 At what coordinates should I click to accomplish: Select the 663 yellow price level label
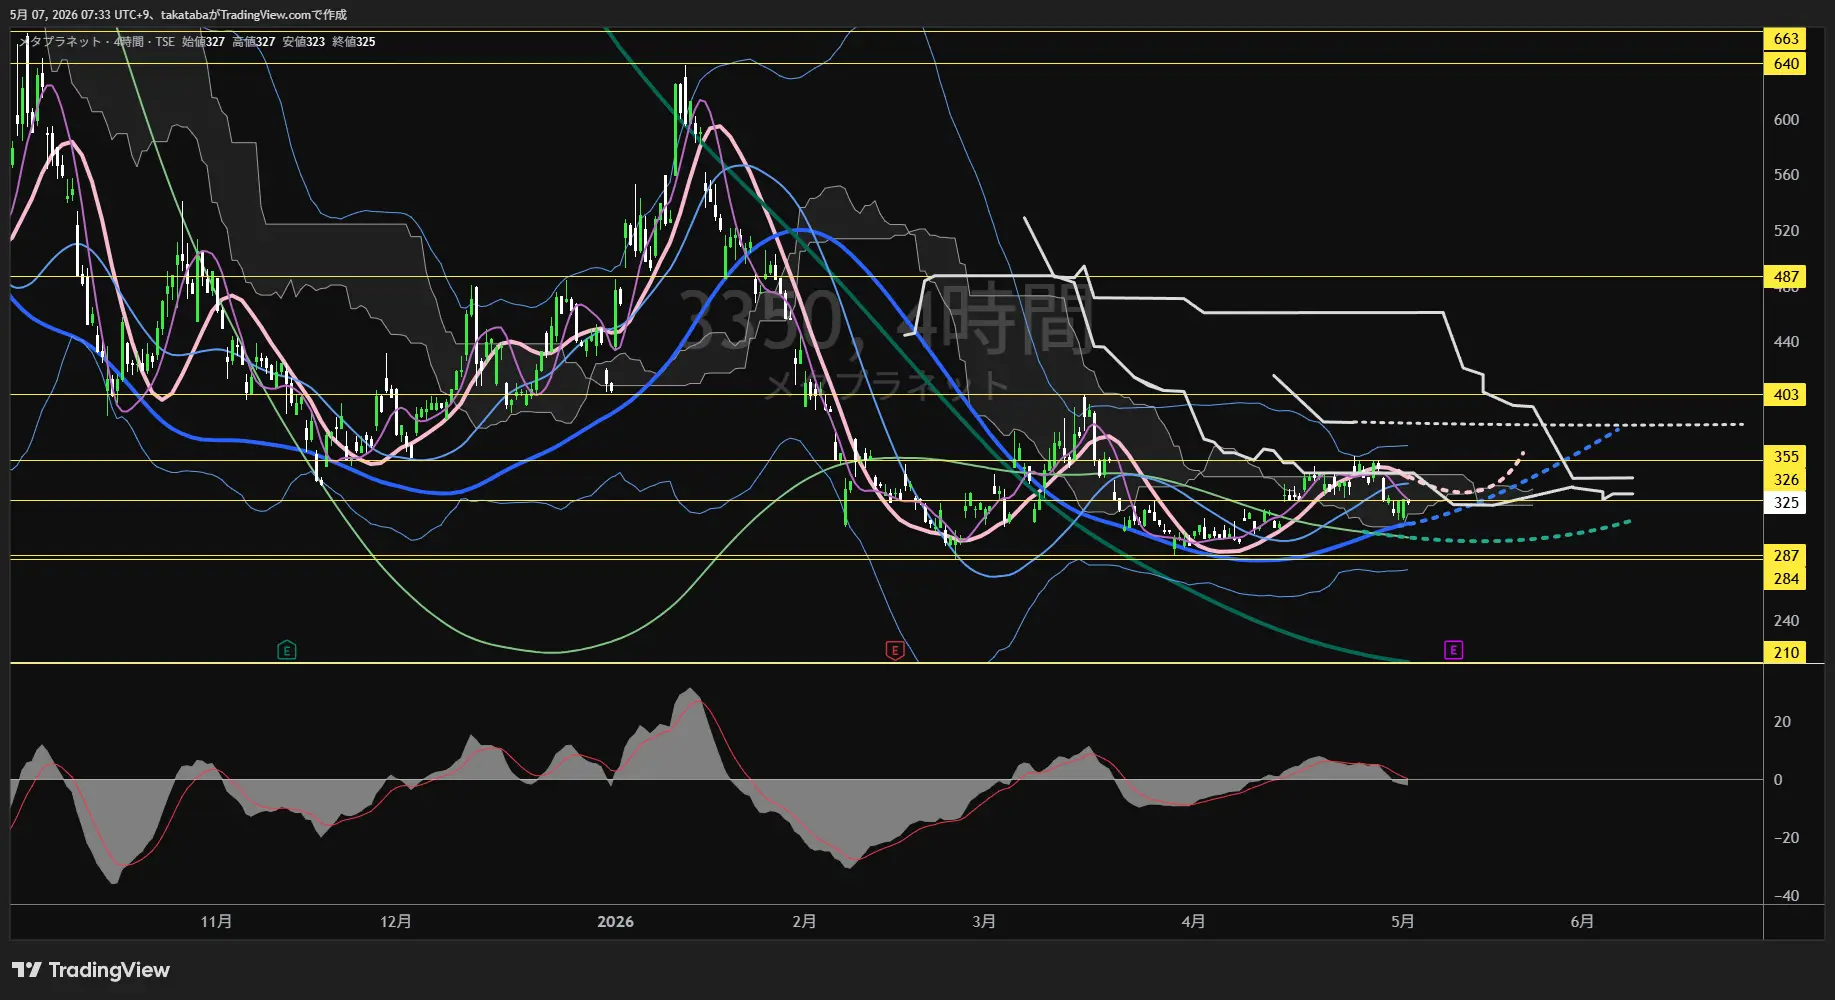click(1785, 39)
